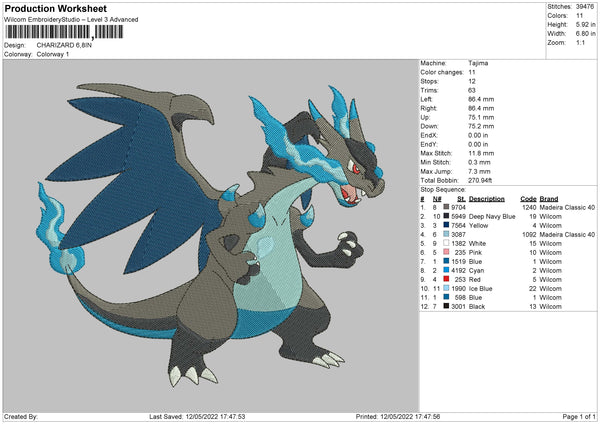Select the Height value '5.92 in'
The image size is (600, 424).
coord(585,24)
